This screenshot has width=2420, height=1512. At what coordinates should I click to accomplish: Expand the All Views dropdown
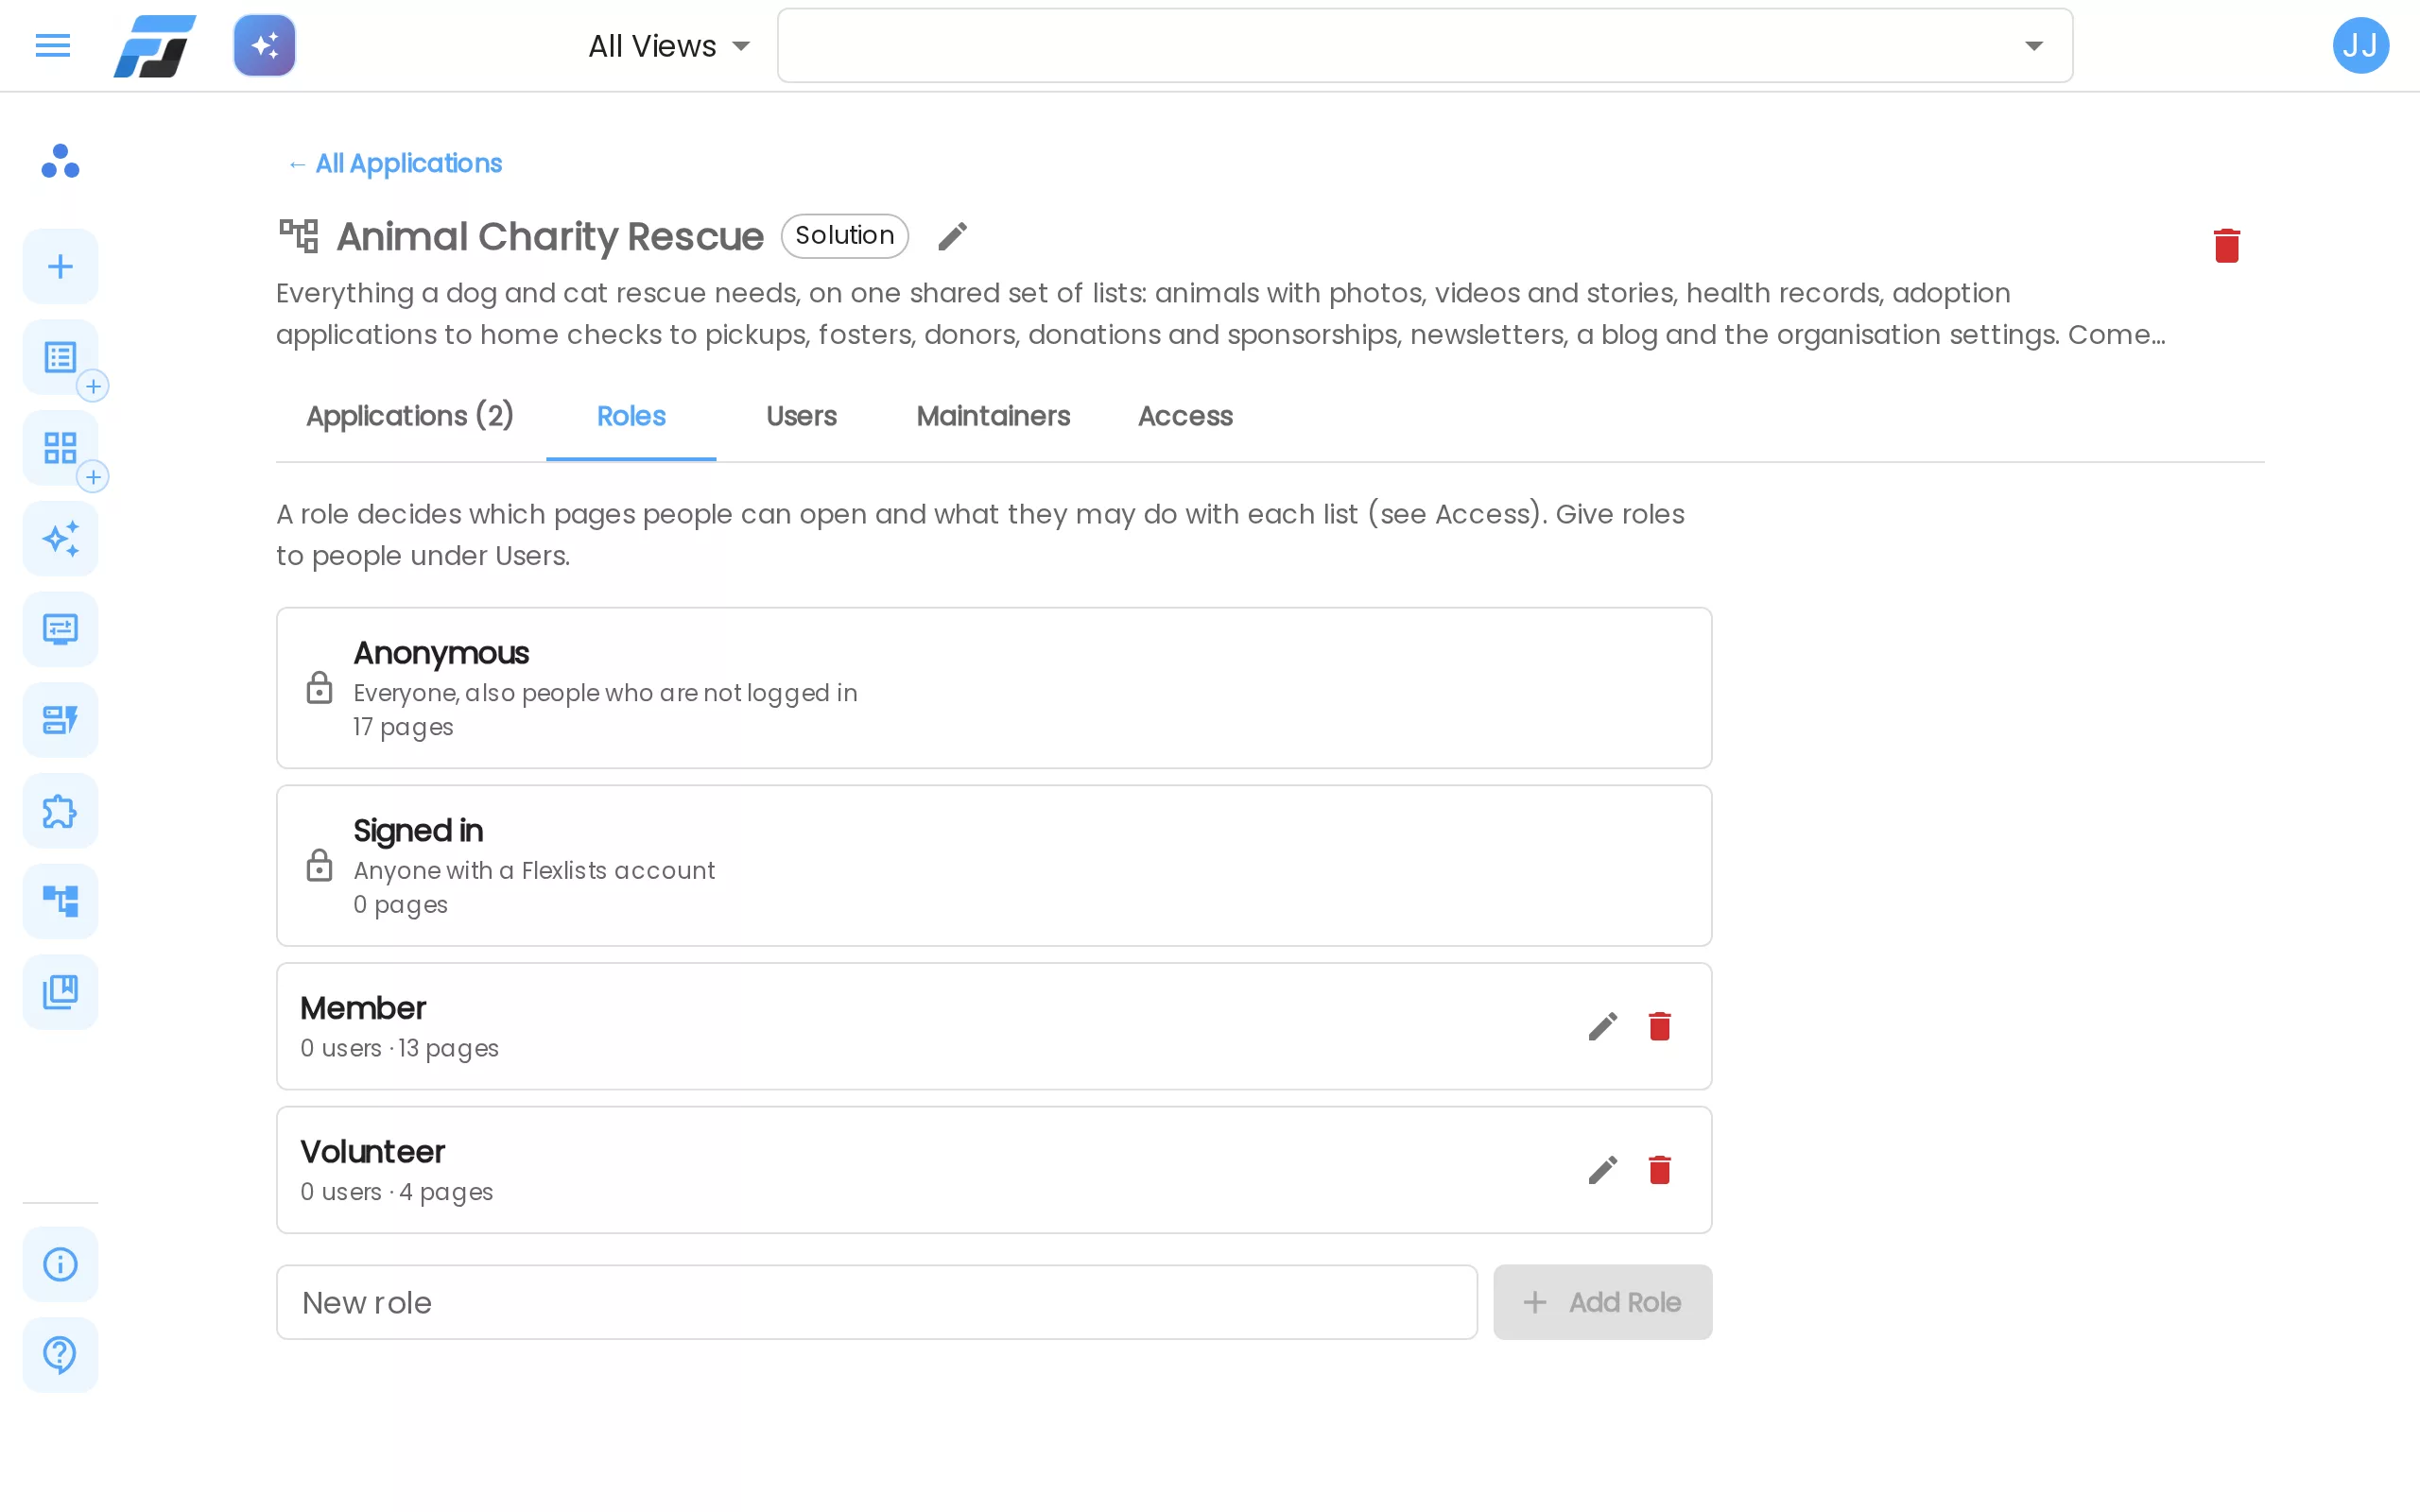tap(668, 46)
